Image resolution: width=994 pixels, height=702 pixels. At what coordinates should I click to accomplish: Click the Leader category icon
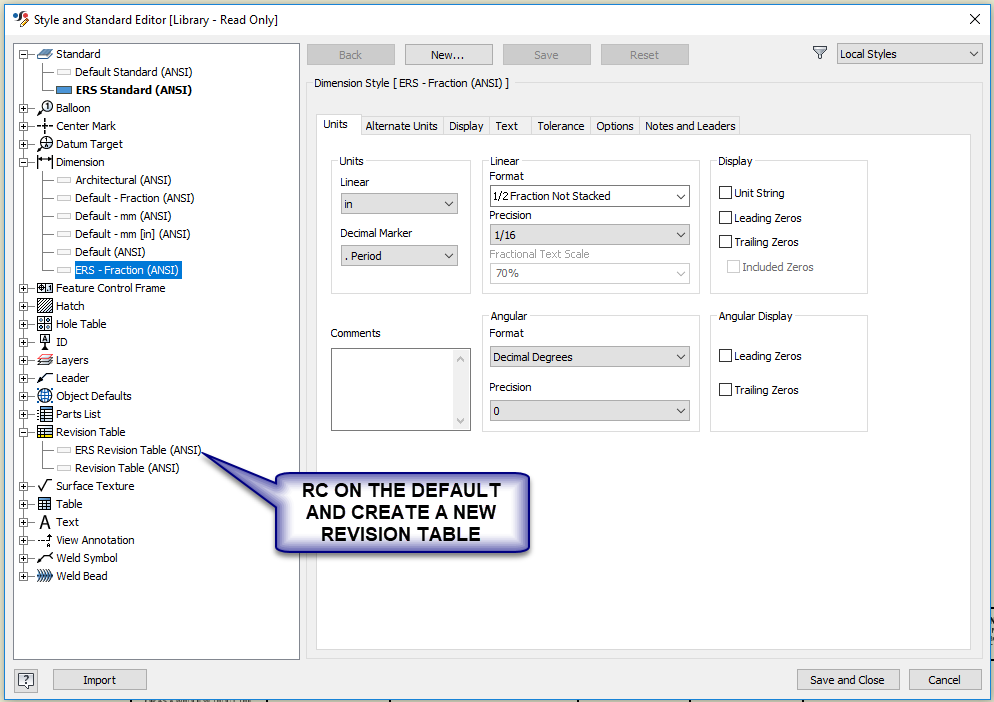(x=44, y=378)
